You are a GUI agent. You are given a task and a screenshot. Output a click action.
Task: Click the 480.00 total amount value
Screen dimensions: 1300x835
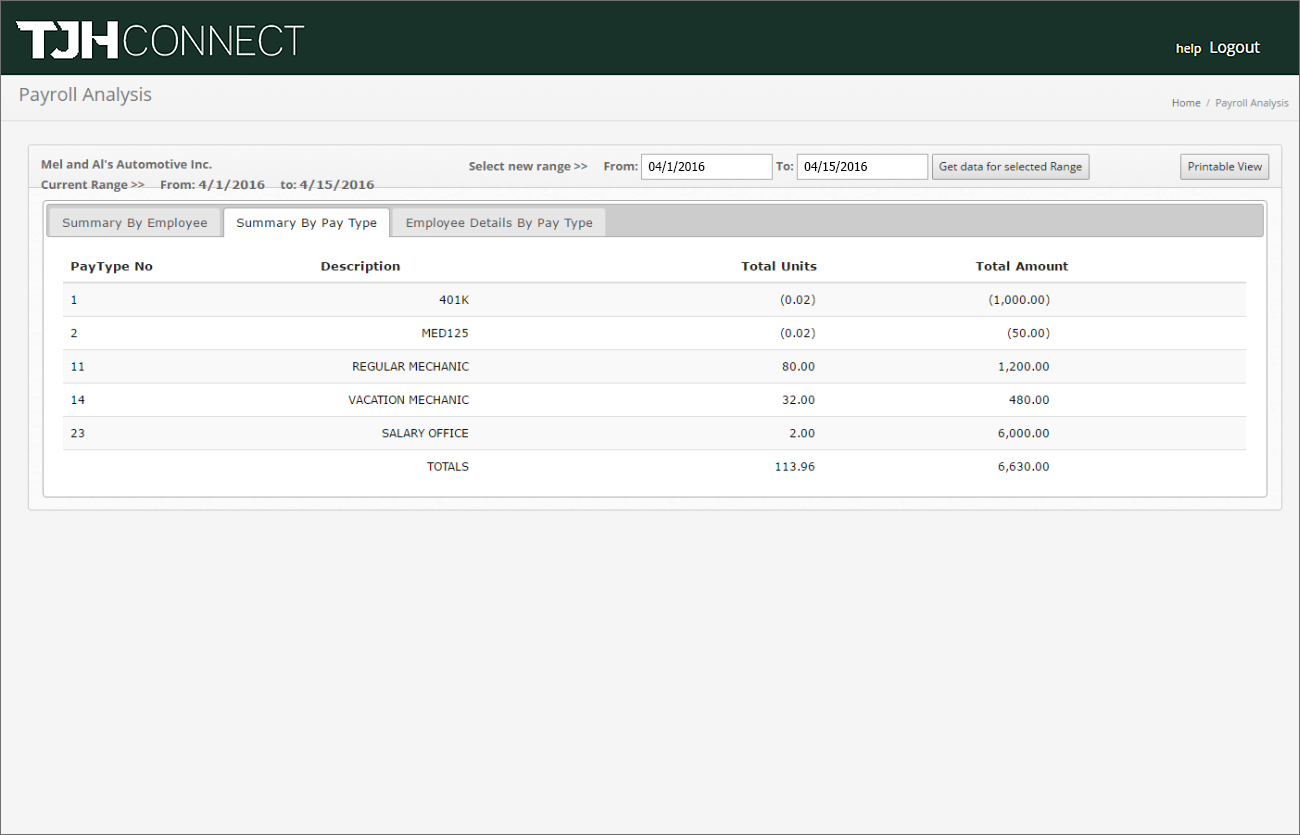click(1029, 400)
